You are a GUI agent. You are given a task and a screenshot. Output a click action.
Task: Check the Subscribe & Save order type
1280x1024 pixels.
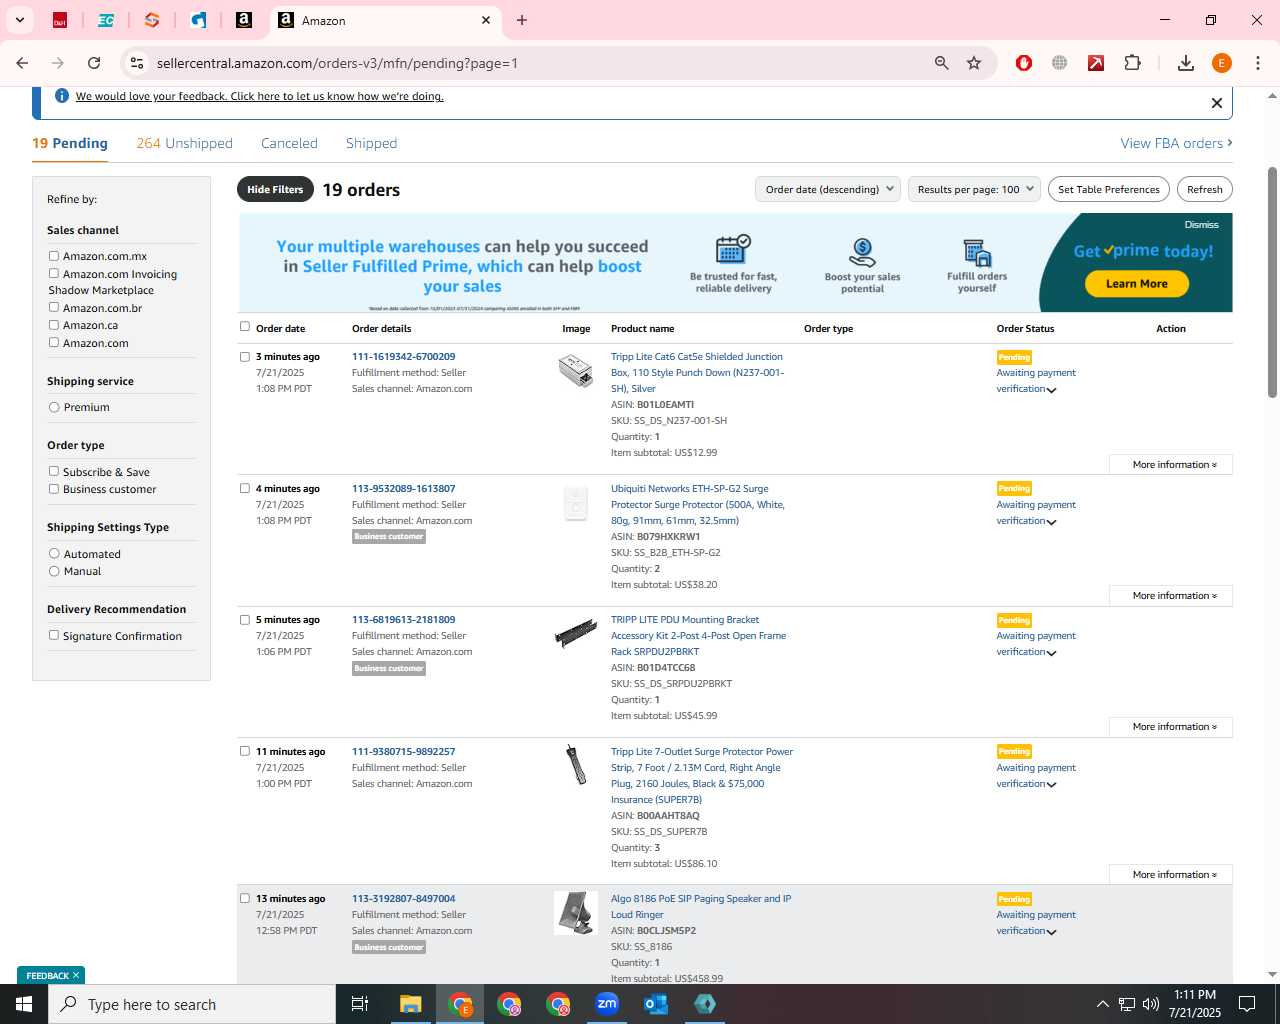(x=54, y=471)
